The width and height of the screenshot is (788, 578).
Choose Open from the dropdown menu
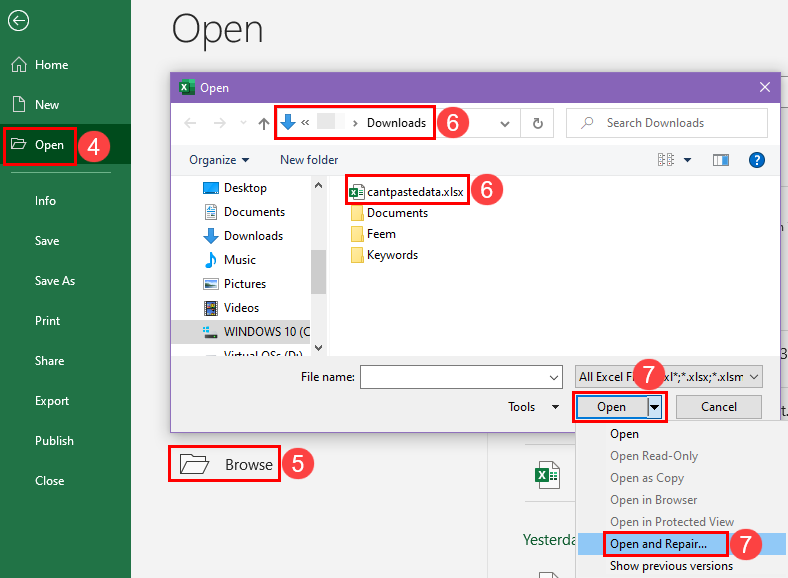coord(624,434)
